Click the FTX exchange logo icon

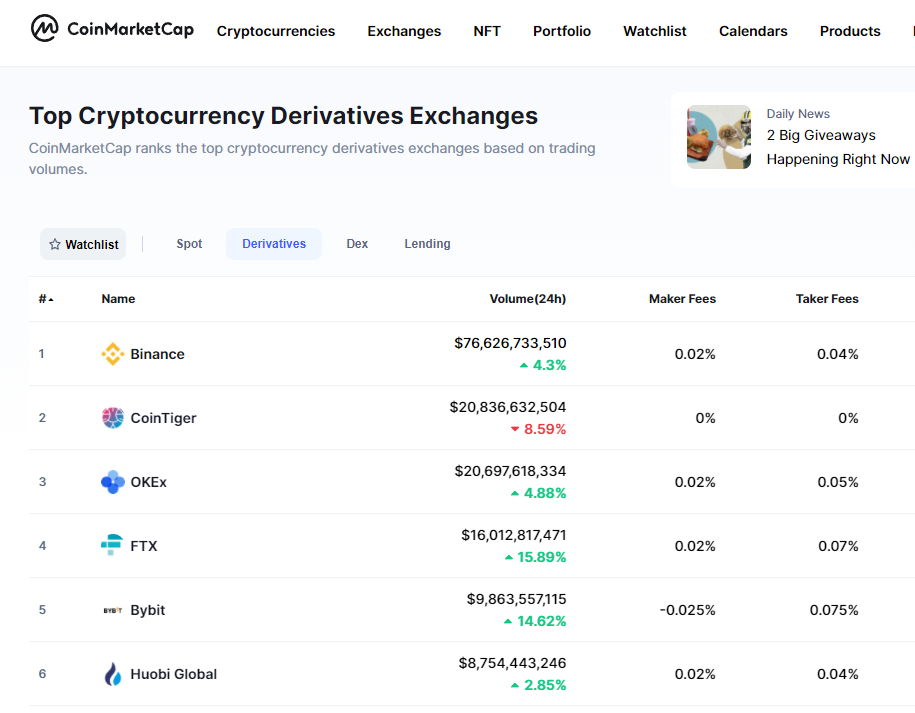pyautogui.click(x=113, y=546)
